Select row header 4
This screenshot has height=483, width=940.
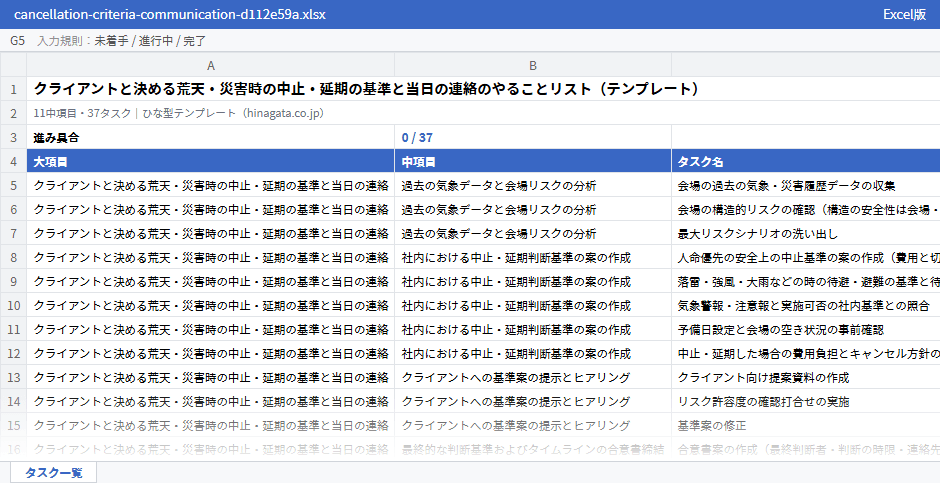(13, 161)
